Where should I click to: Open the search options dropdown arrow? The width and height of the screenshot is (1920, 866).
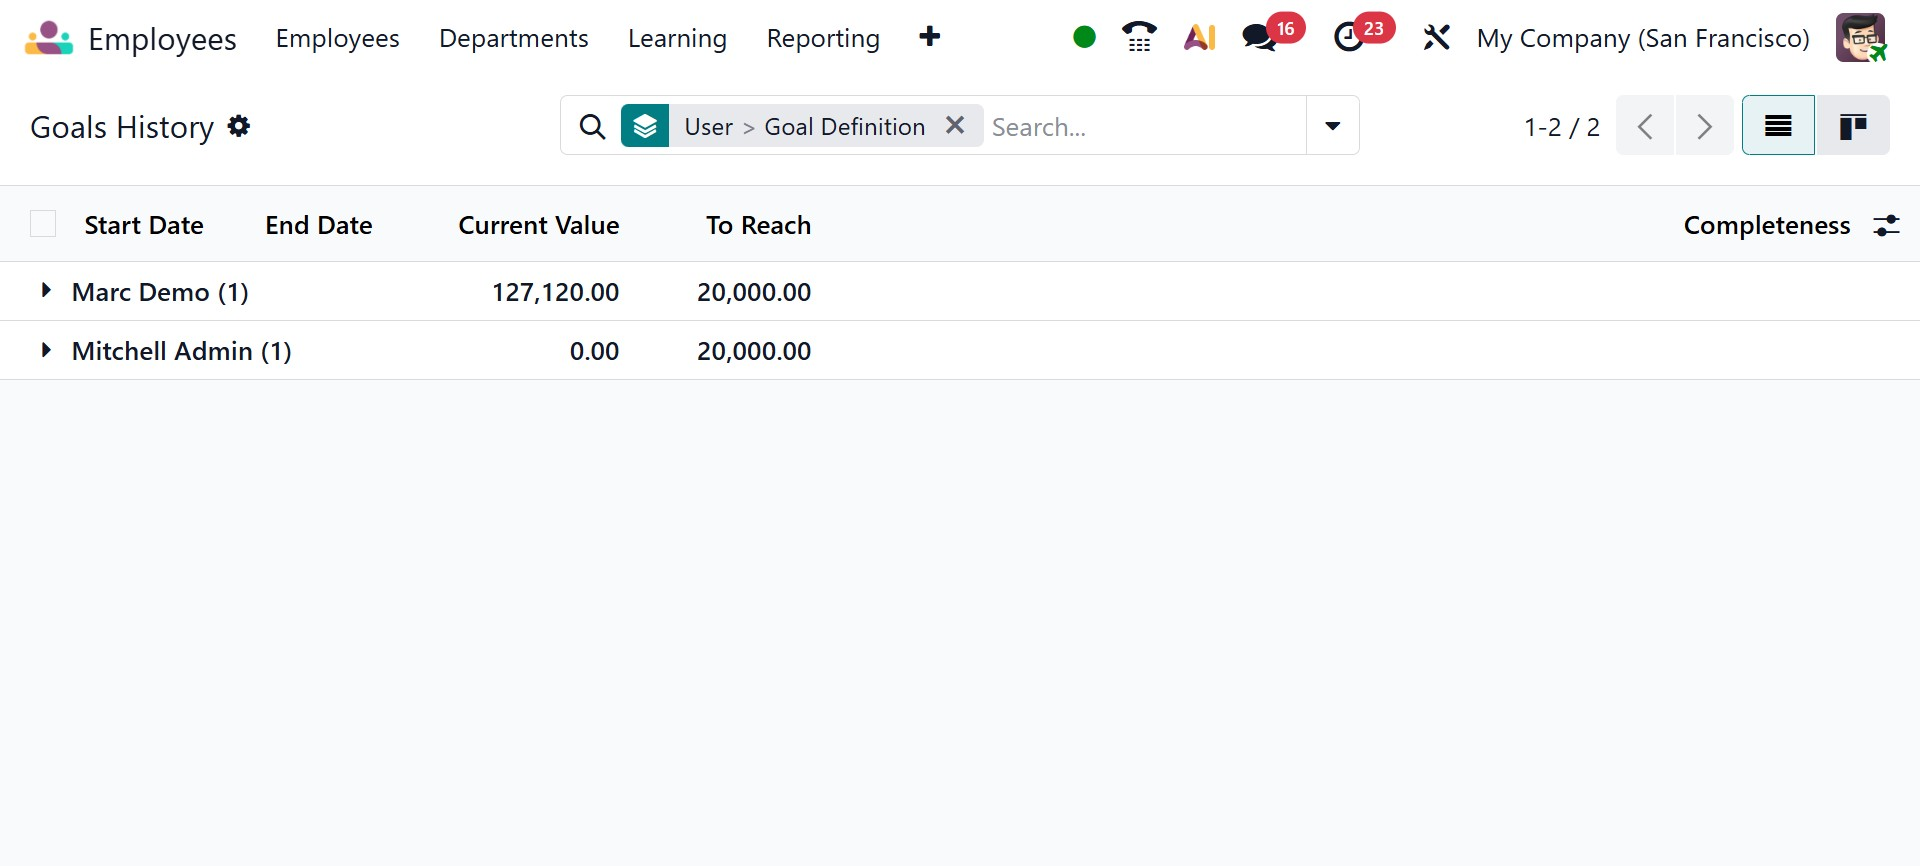click(x=1332, y=126)
